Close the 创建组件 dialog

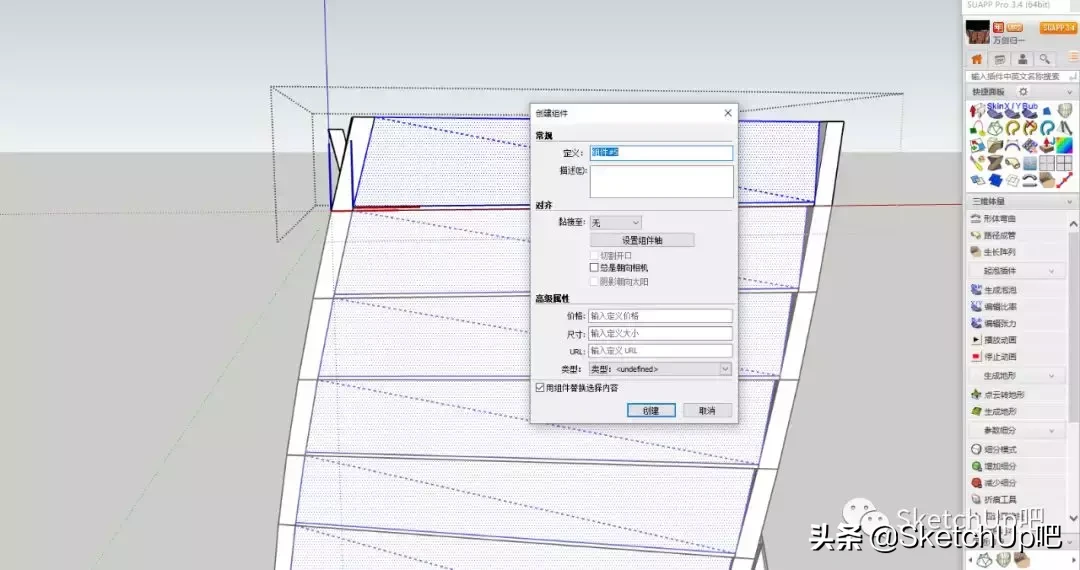727,113
